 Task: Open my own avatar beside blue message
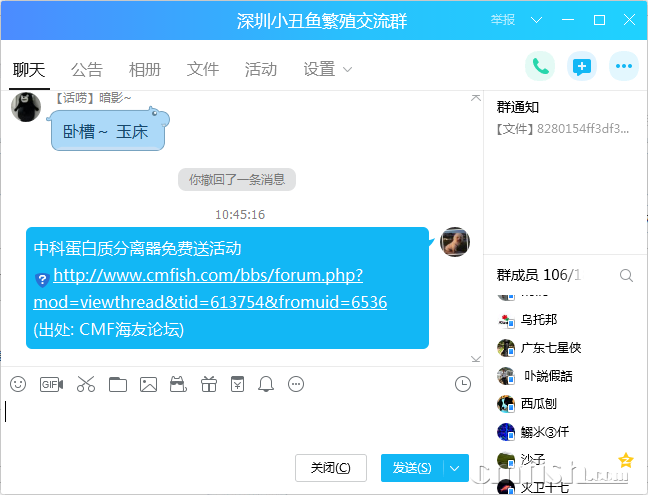(455, 242)
